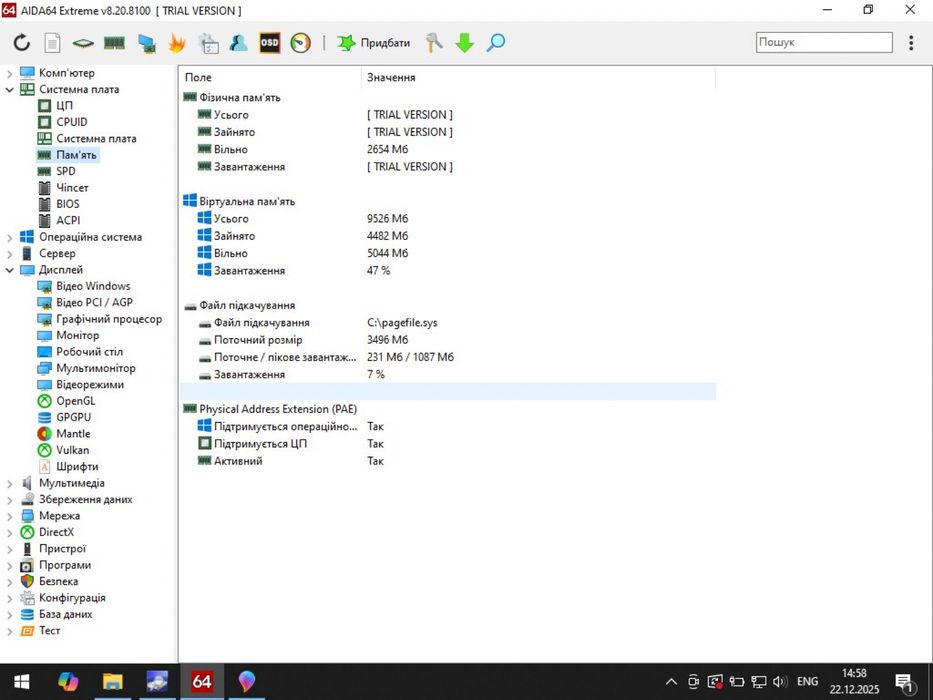
Task: Select the 9526 МБ value row
Action: coord(447,218)
